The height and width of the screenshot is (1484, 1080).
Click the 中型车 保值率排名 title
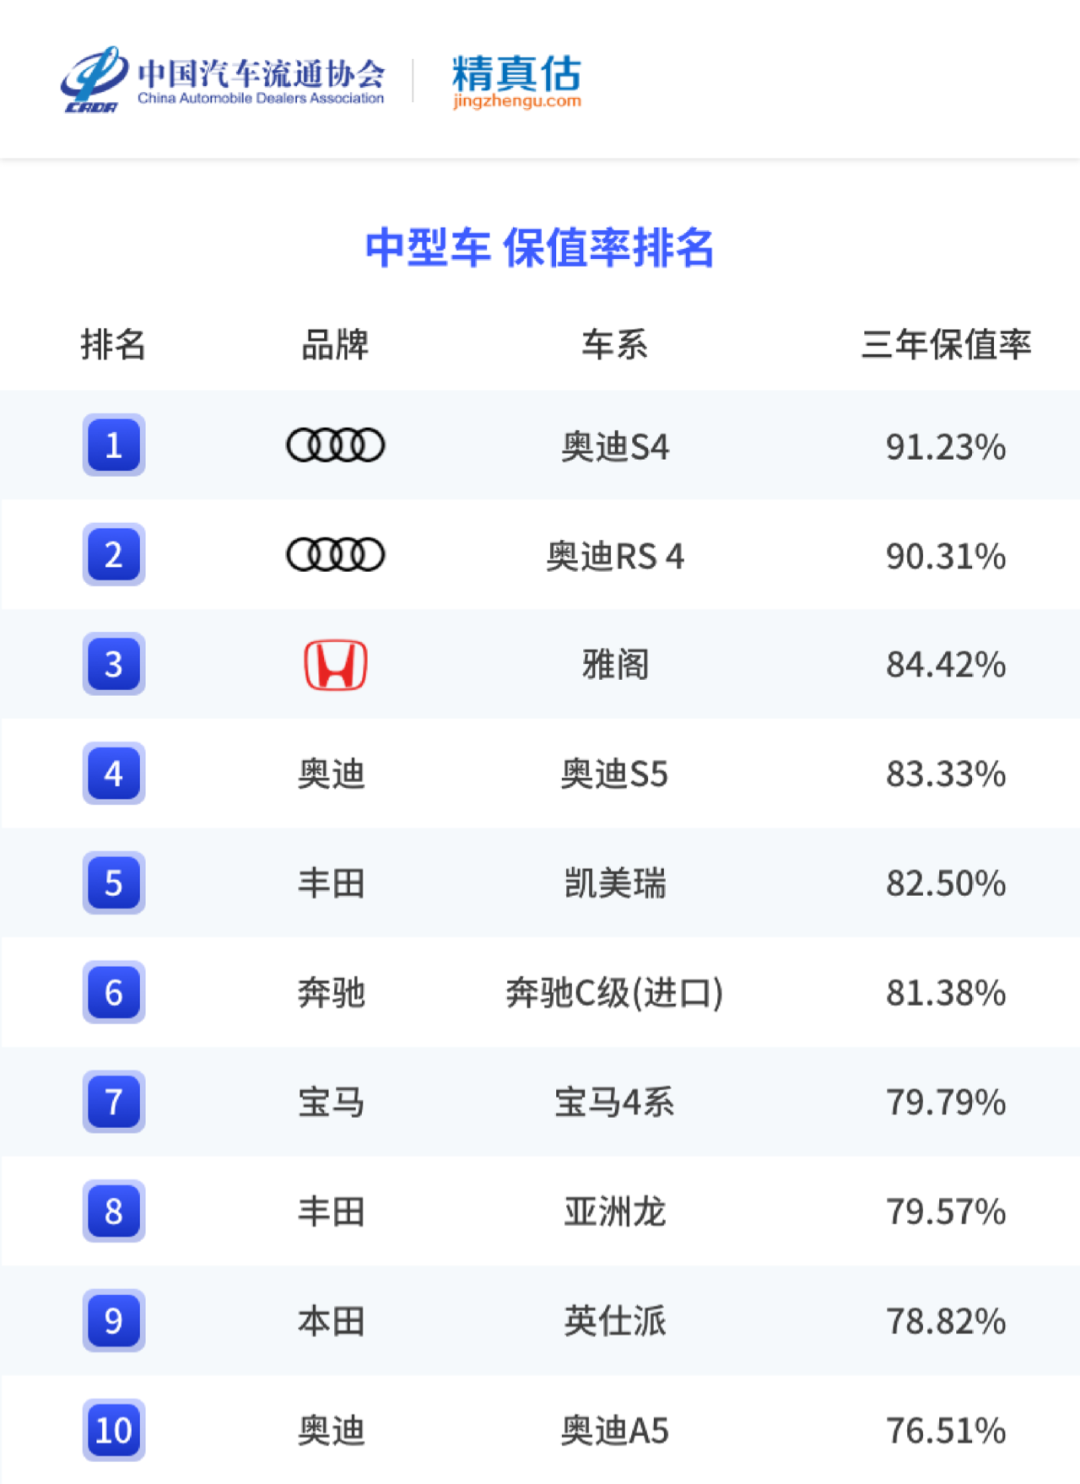[539, 248]
